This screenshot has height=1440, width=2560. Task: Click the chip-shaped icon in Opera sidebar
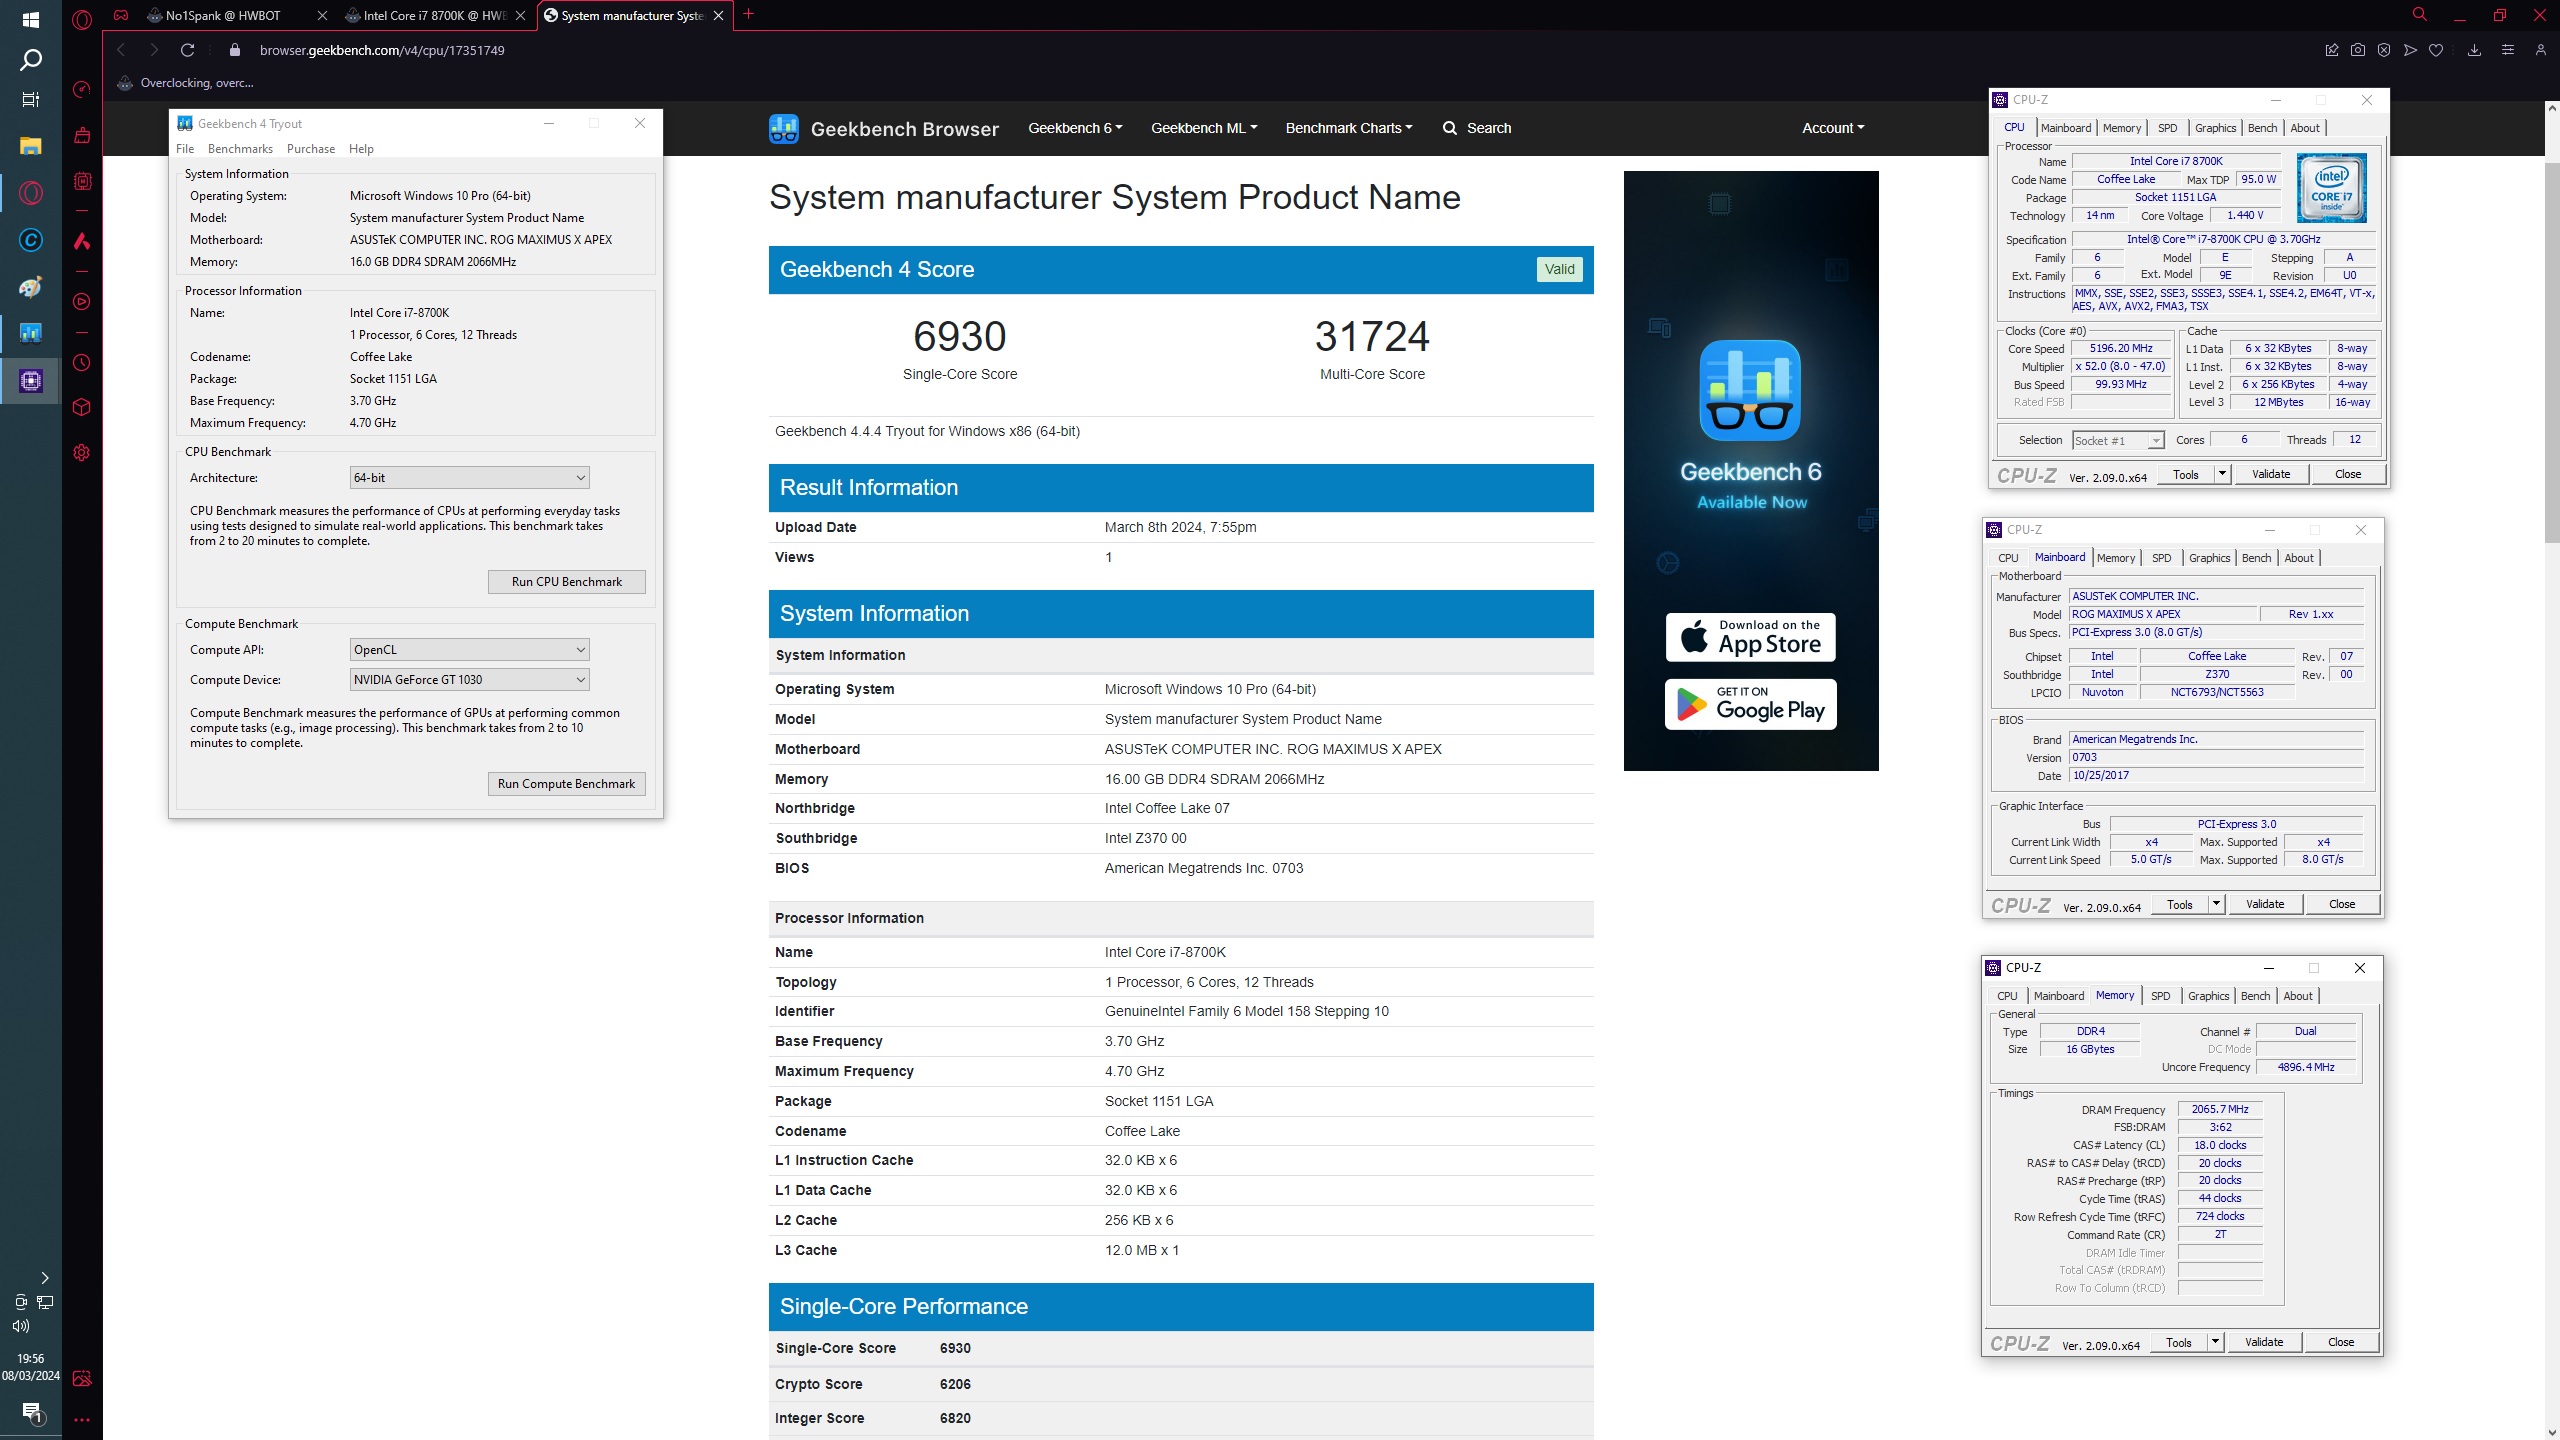click(82, 181)
